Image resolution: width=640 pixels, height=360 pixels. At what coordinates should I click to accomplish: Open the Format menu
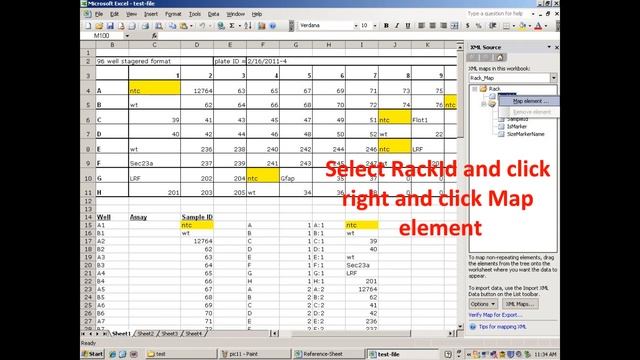click(173, 14)
